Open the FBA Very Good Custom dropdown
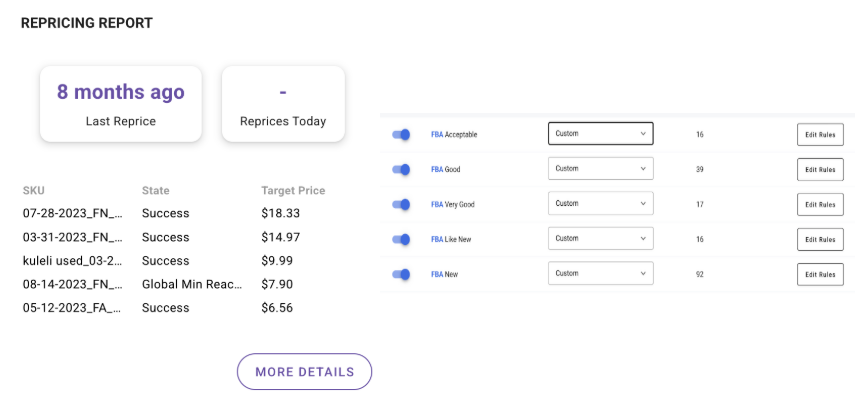This screenshot has width=864, height=403. pyautogui.click(x=600, y=204)
